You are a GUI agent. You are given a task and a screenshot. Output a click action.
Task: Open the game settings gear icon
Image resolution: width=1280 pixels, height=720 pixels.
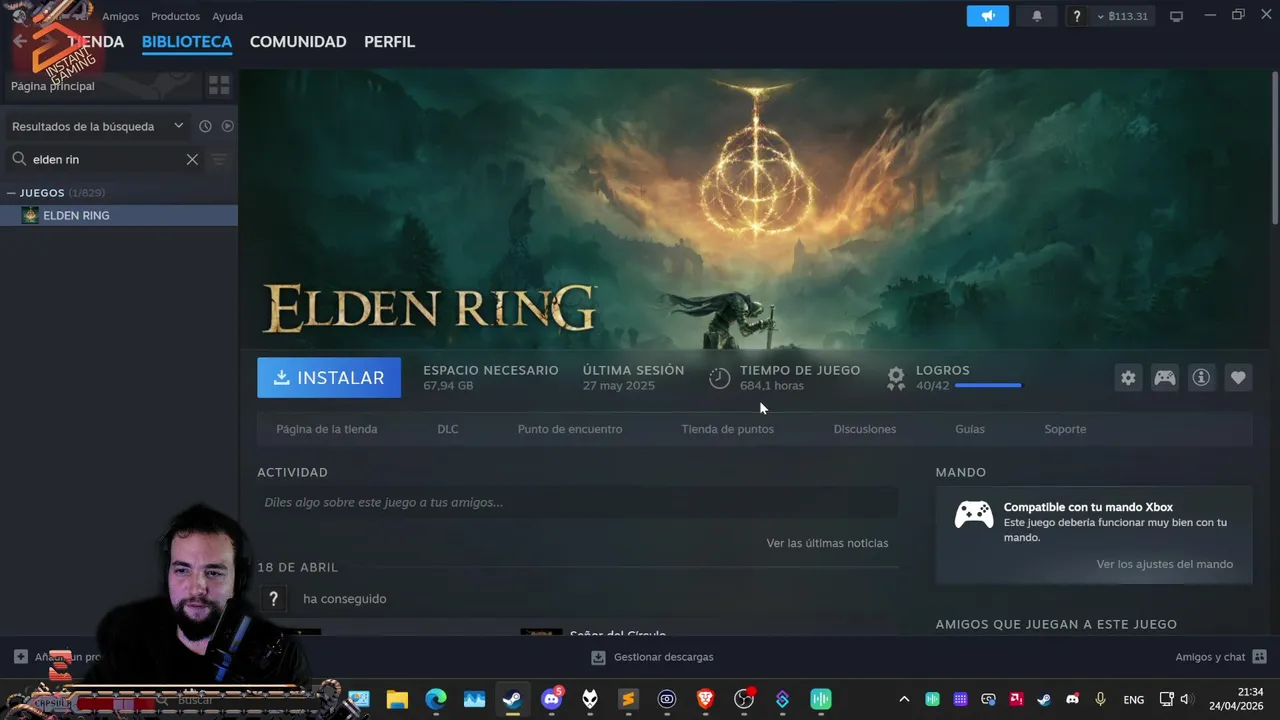(x=1128, y=378)
